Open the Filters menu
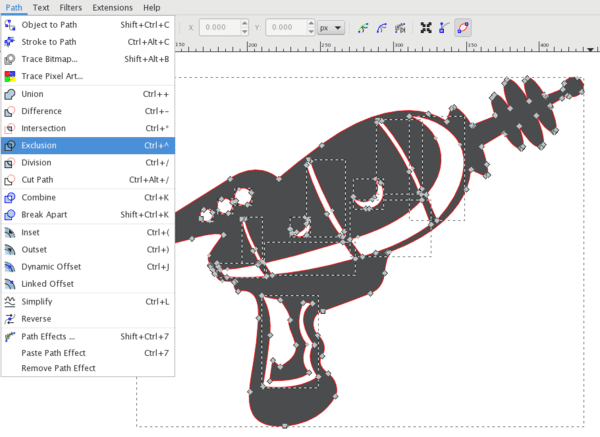 (x=70, y=7)
